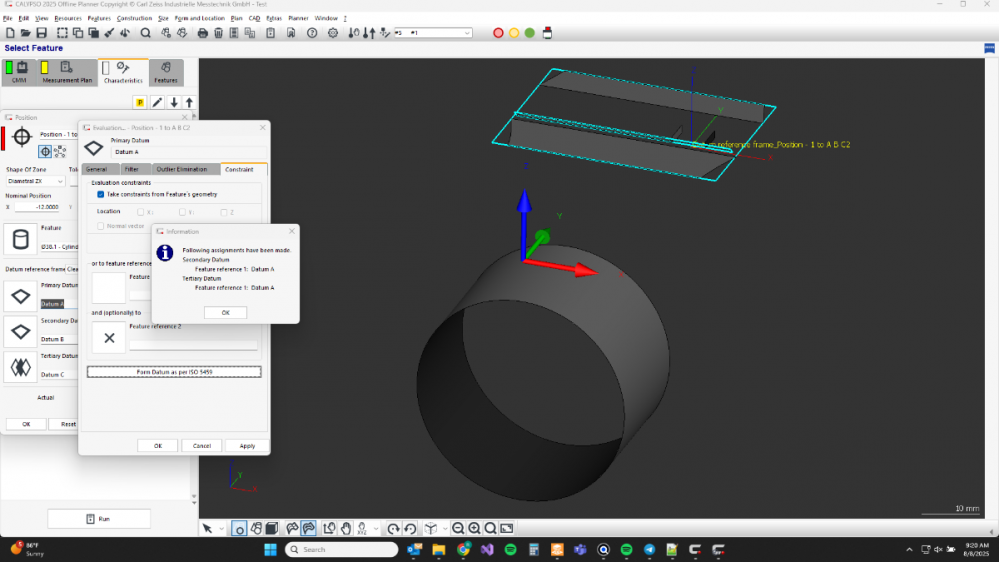Expand the selection arrow tool dropdown
The width and height of the screenshot is (999, 562).
pos(221,528)
